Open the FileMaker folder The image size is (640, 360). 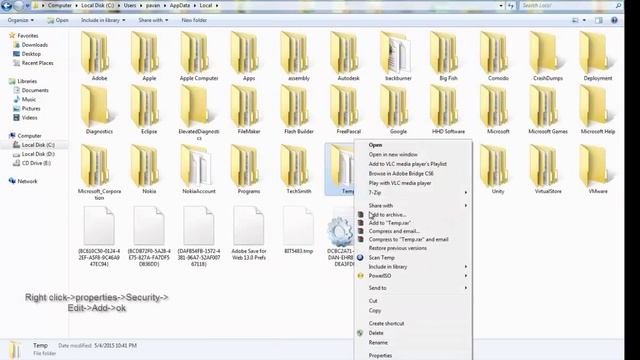249,110
